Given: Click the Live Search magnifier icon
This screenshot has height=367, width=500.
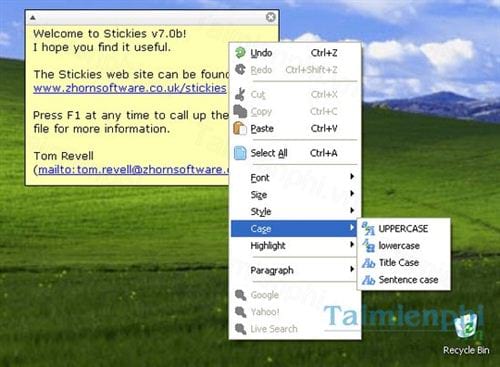Looking at the screenshot, I should click(x=240, y=329).
